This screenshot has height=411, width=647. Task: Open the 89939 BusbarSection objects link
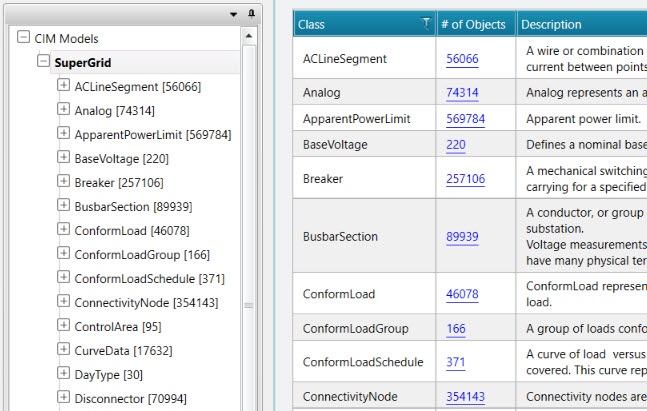click(462, 236)
